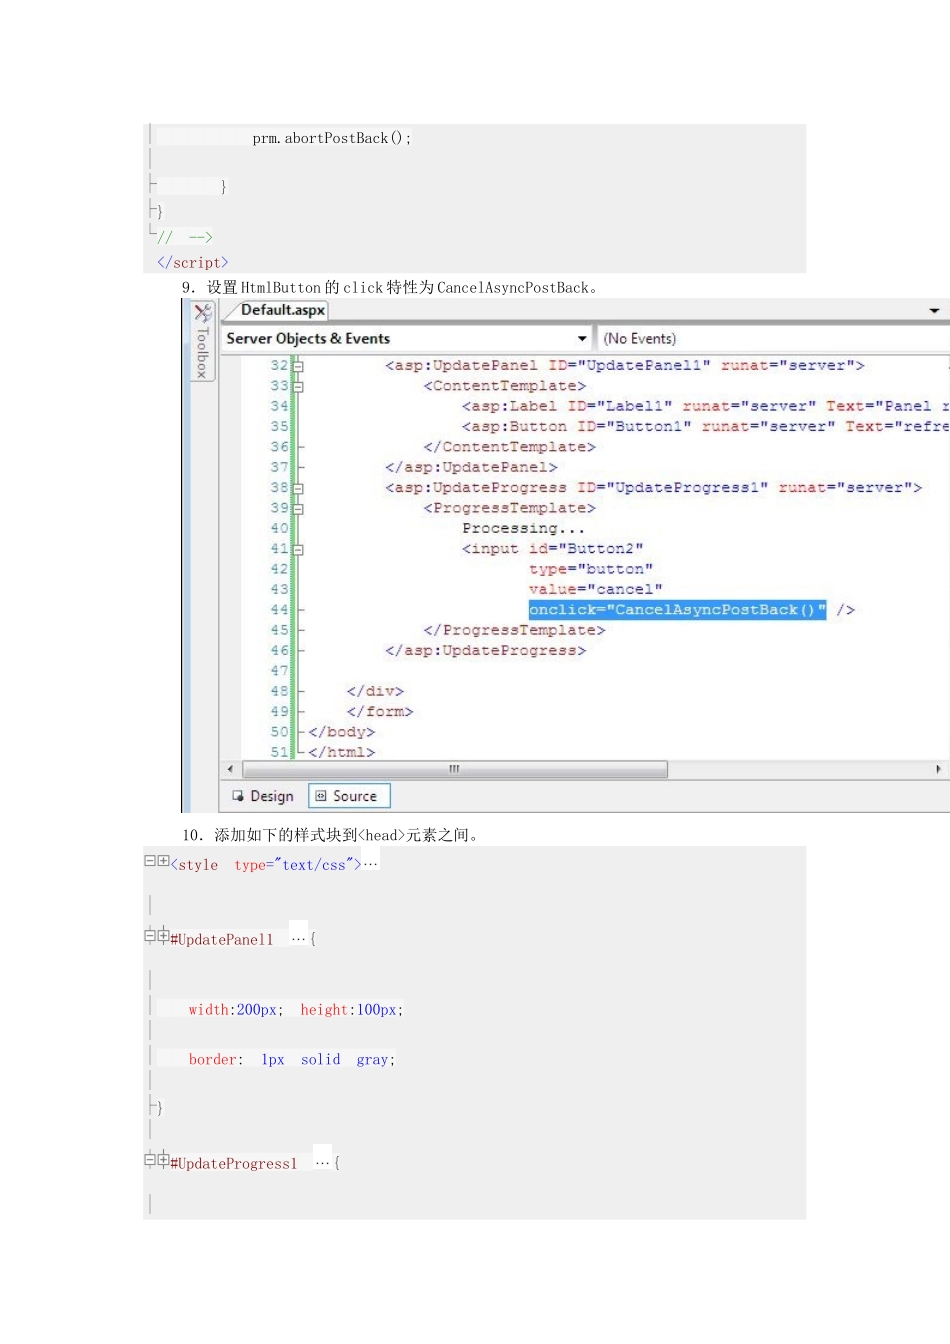This screenshot has height=1344, width=950.
Task: Select the Default.aspx document tab
Action: pos(283,310)
